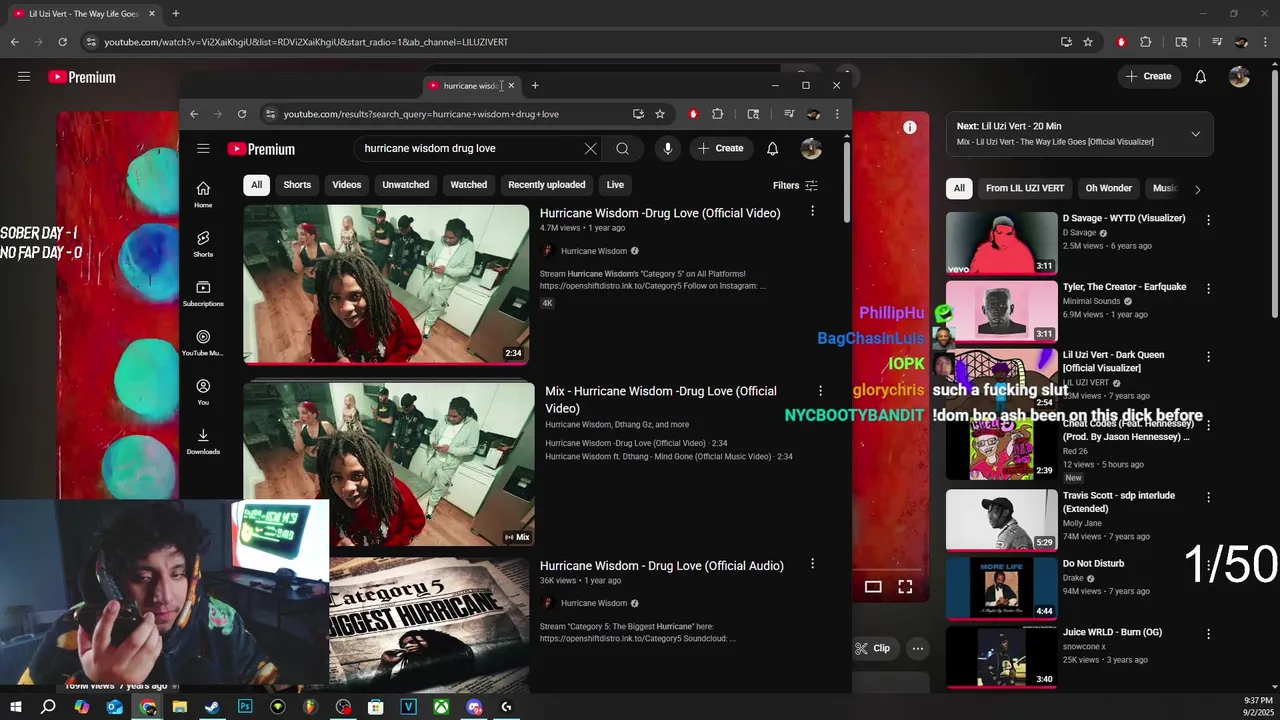Start voice search with the microphone icon

coord(668,148)
